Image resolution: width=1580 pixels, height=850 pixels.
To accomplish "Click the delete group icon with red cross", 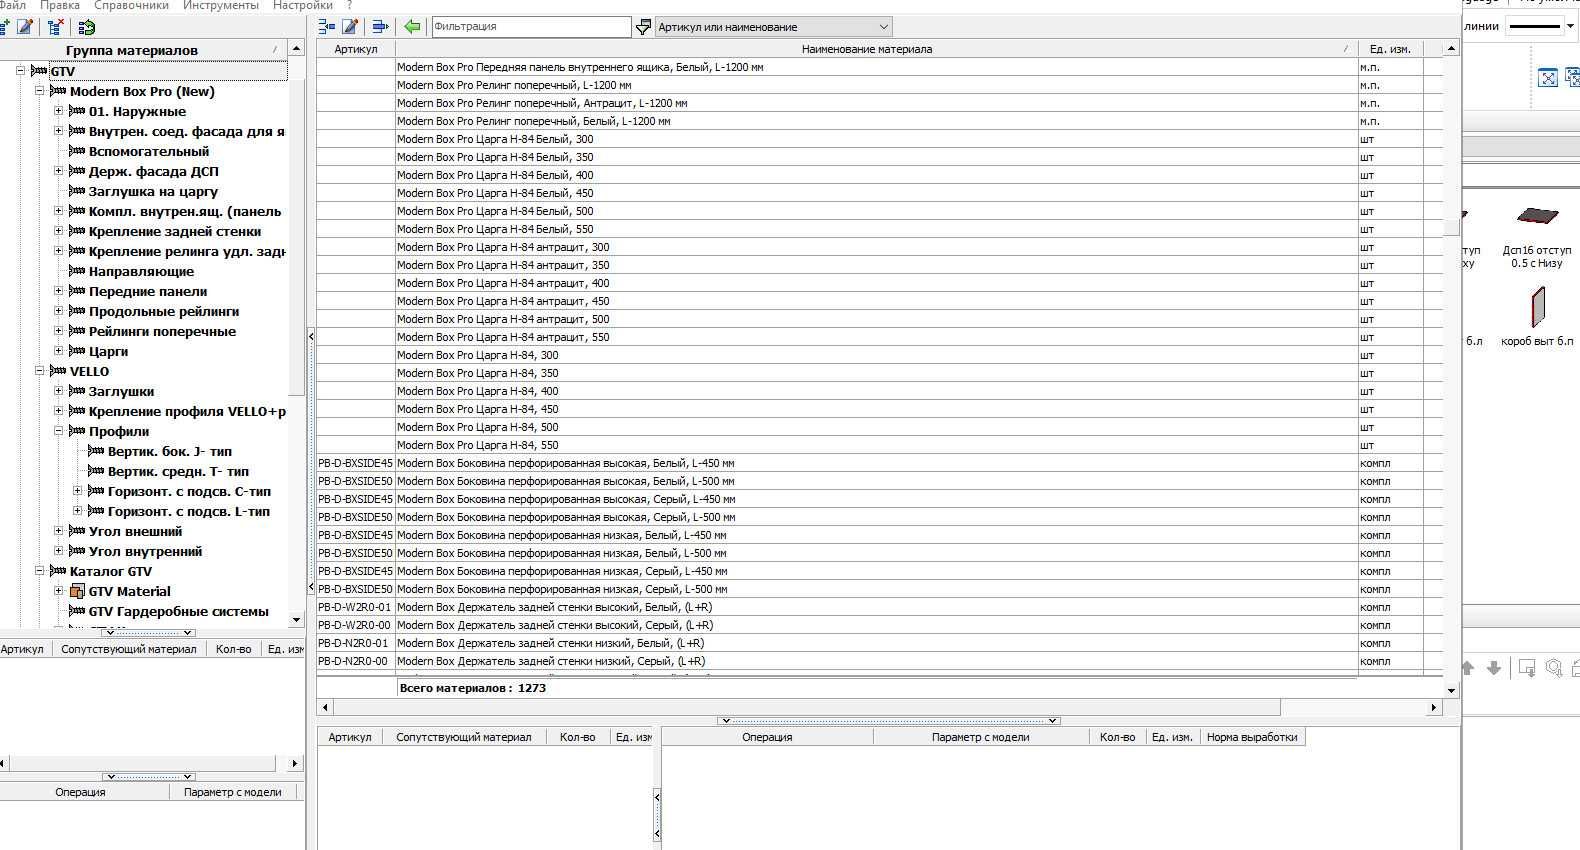I will click(56, 27).
